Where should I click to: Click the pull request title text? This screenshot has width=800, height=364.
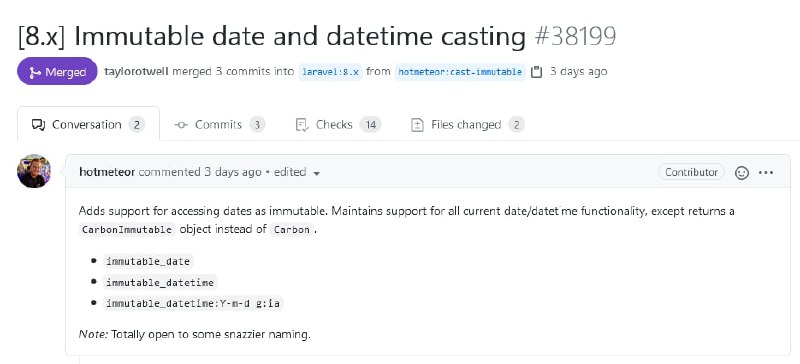271,37
